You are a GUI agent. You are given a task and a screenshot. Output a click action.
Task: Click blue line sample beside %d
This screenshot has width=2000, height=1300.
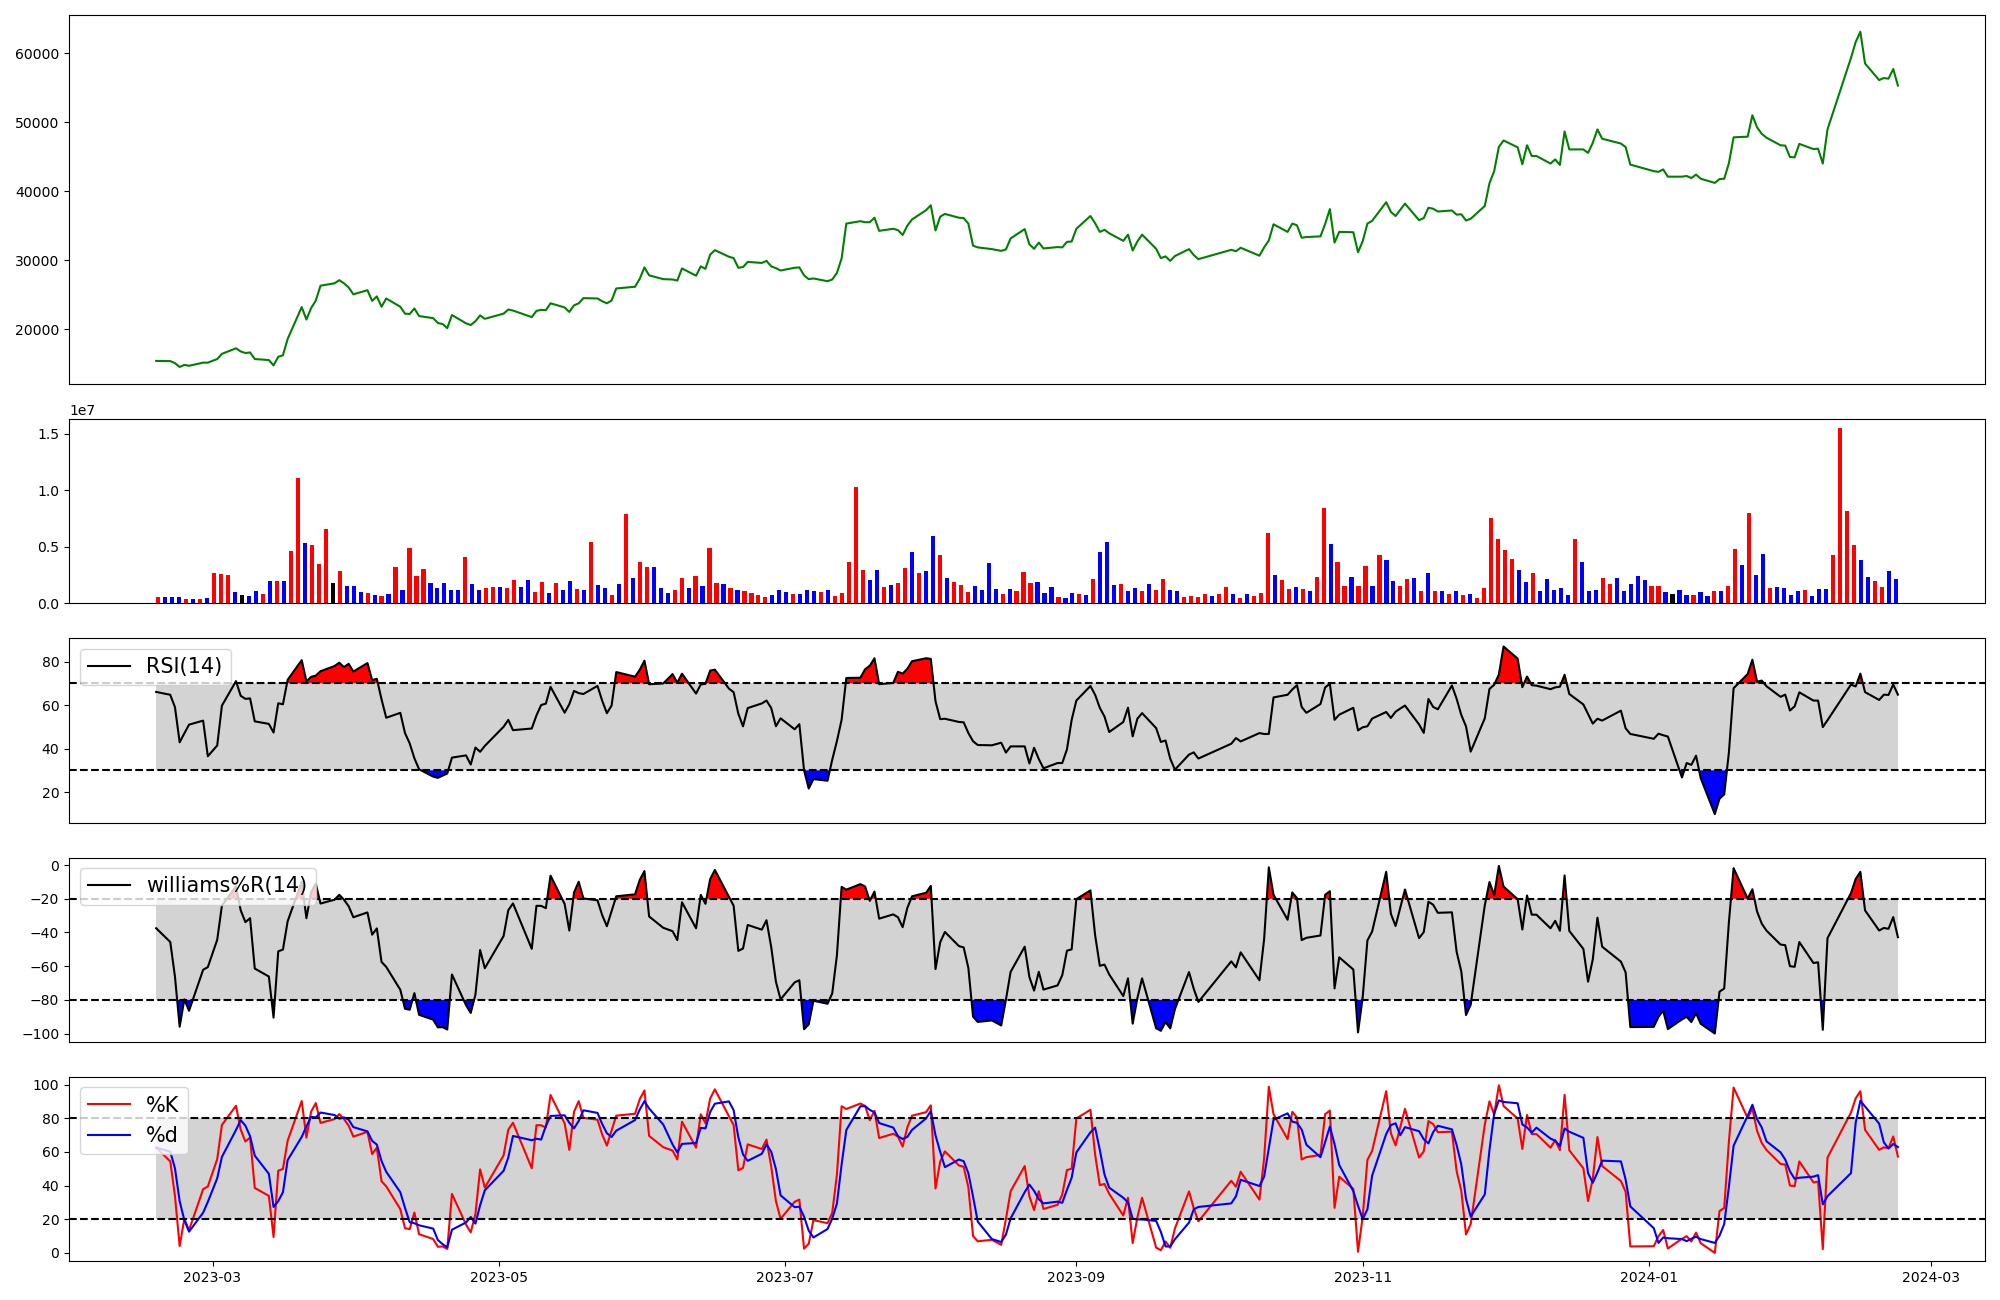[109, 1135]
